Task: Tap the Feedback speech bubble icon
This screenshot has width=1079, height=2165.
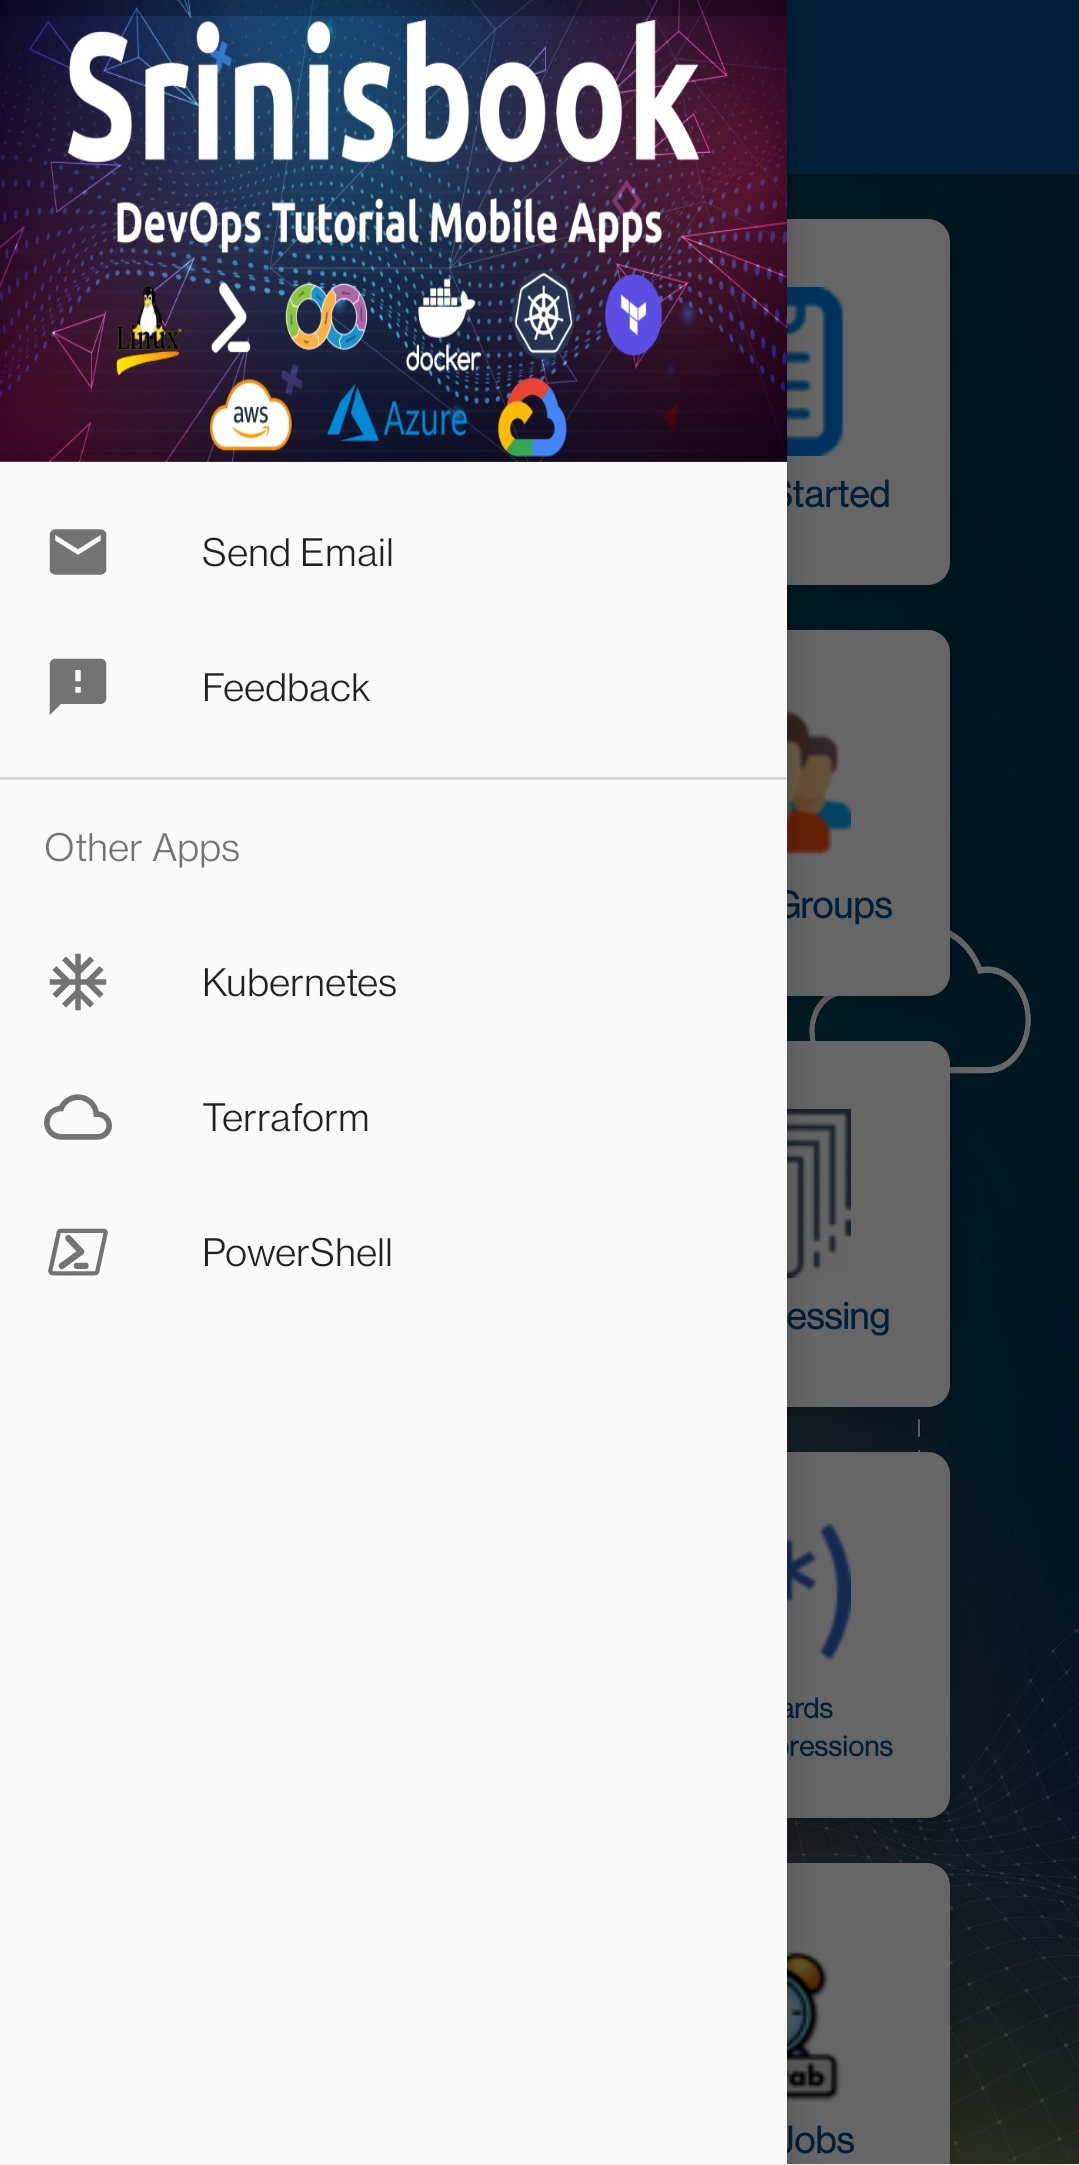Action: 78,686
